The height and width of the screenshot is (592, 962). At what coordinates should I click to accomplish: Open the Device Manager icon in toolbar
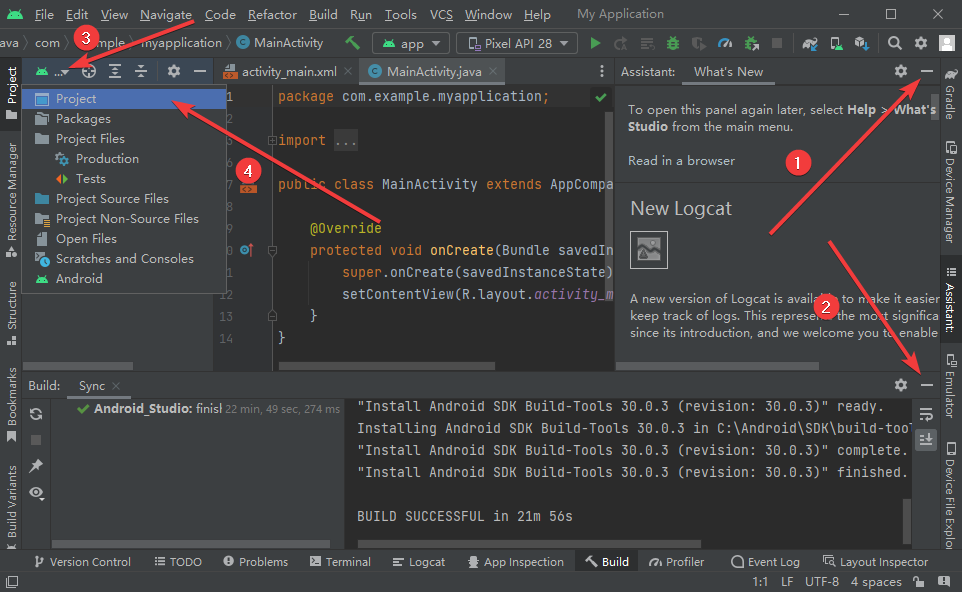coord(836,43)
